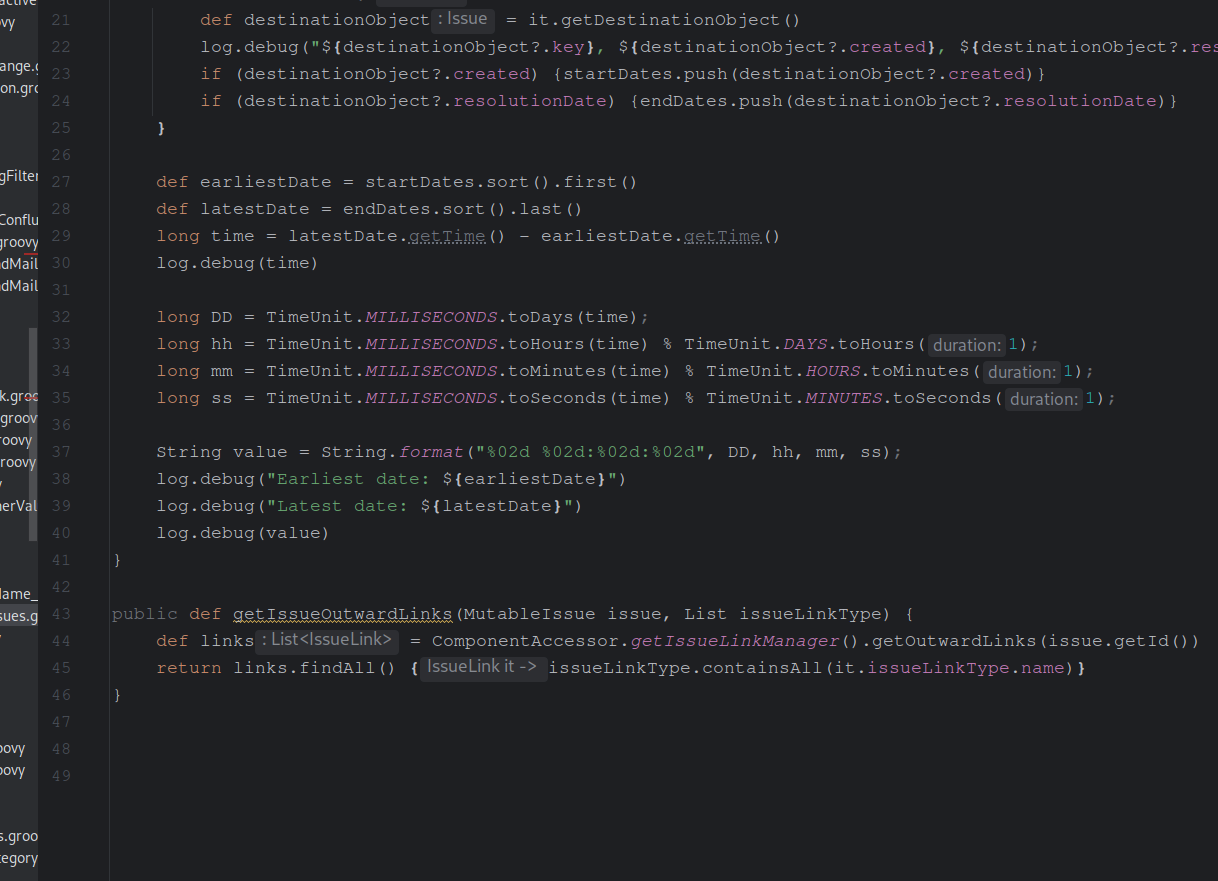
Task: Click the DAYS constant on line 33
Action: pyautogui.click(x=805, y=344)
